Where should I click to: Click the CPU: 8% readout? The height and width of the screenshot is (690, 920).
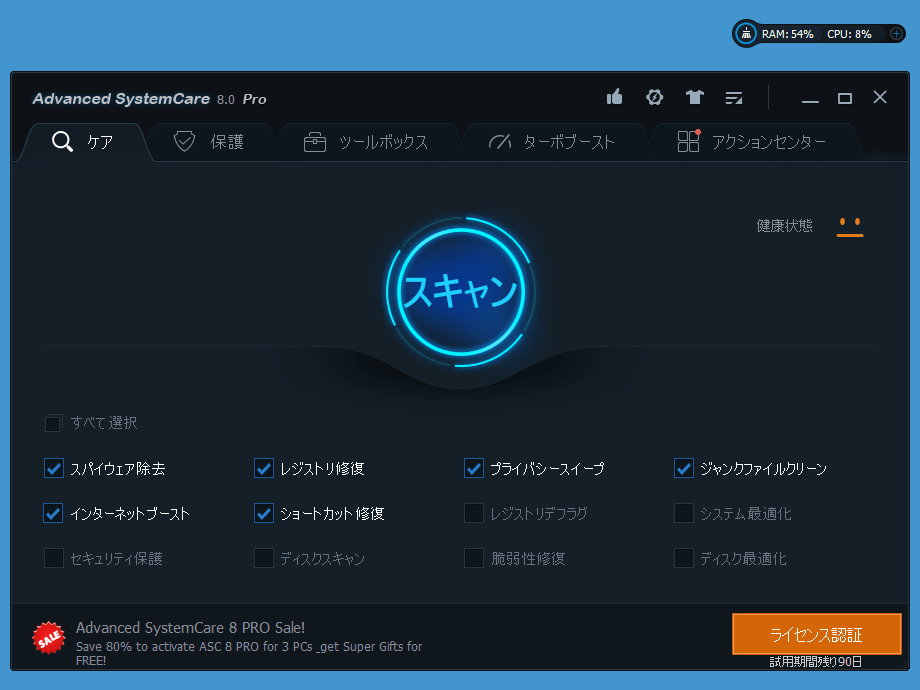(849, 34)
